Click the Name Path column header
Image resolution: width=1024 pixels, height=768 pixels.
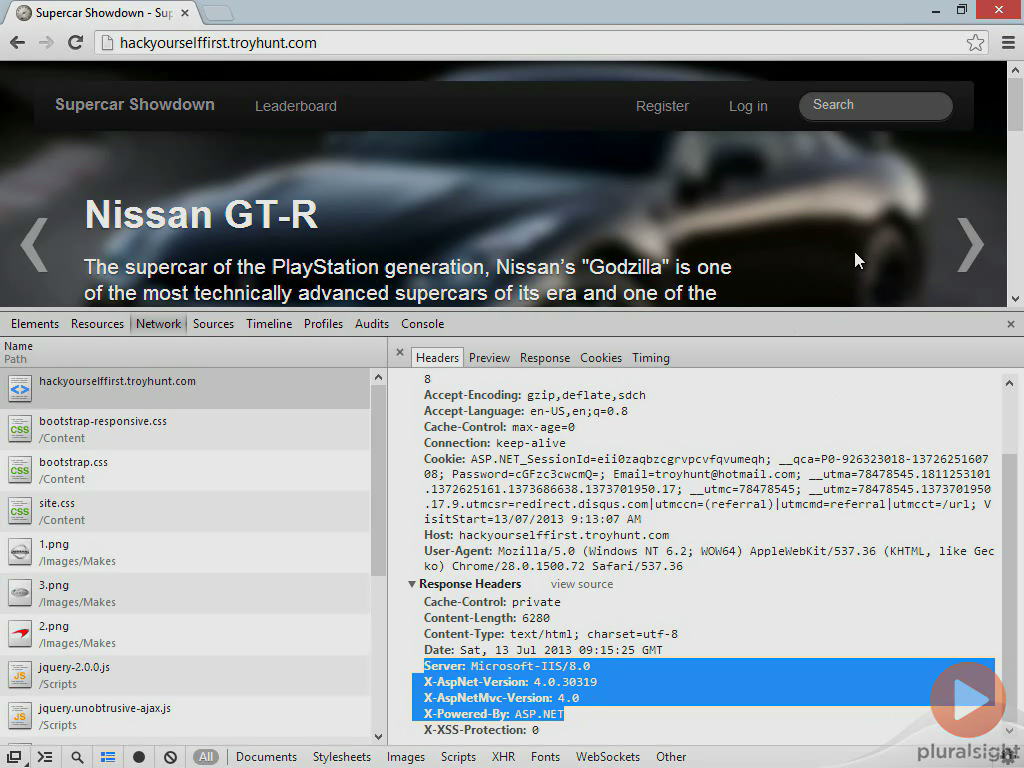193,352
